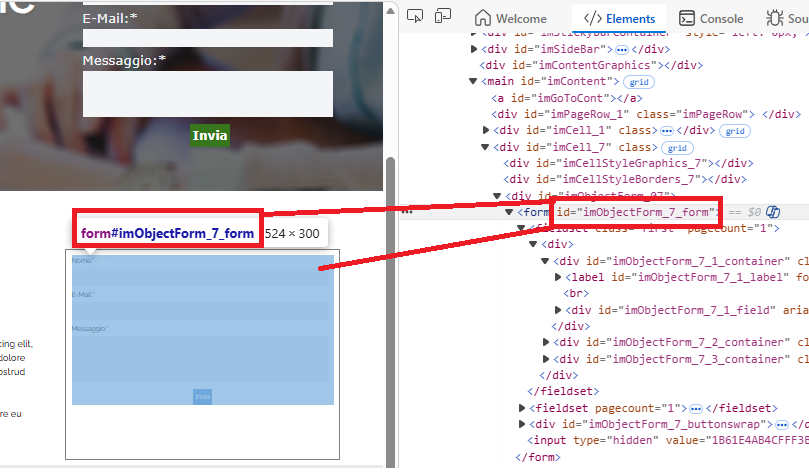
Task: Click into the Messaggio text area
Action: (x=207, y=94)
